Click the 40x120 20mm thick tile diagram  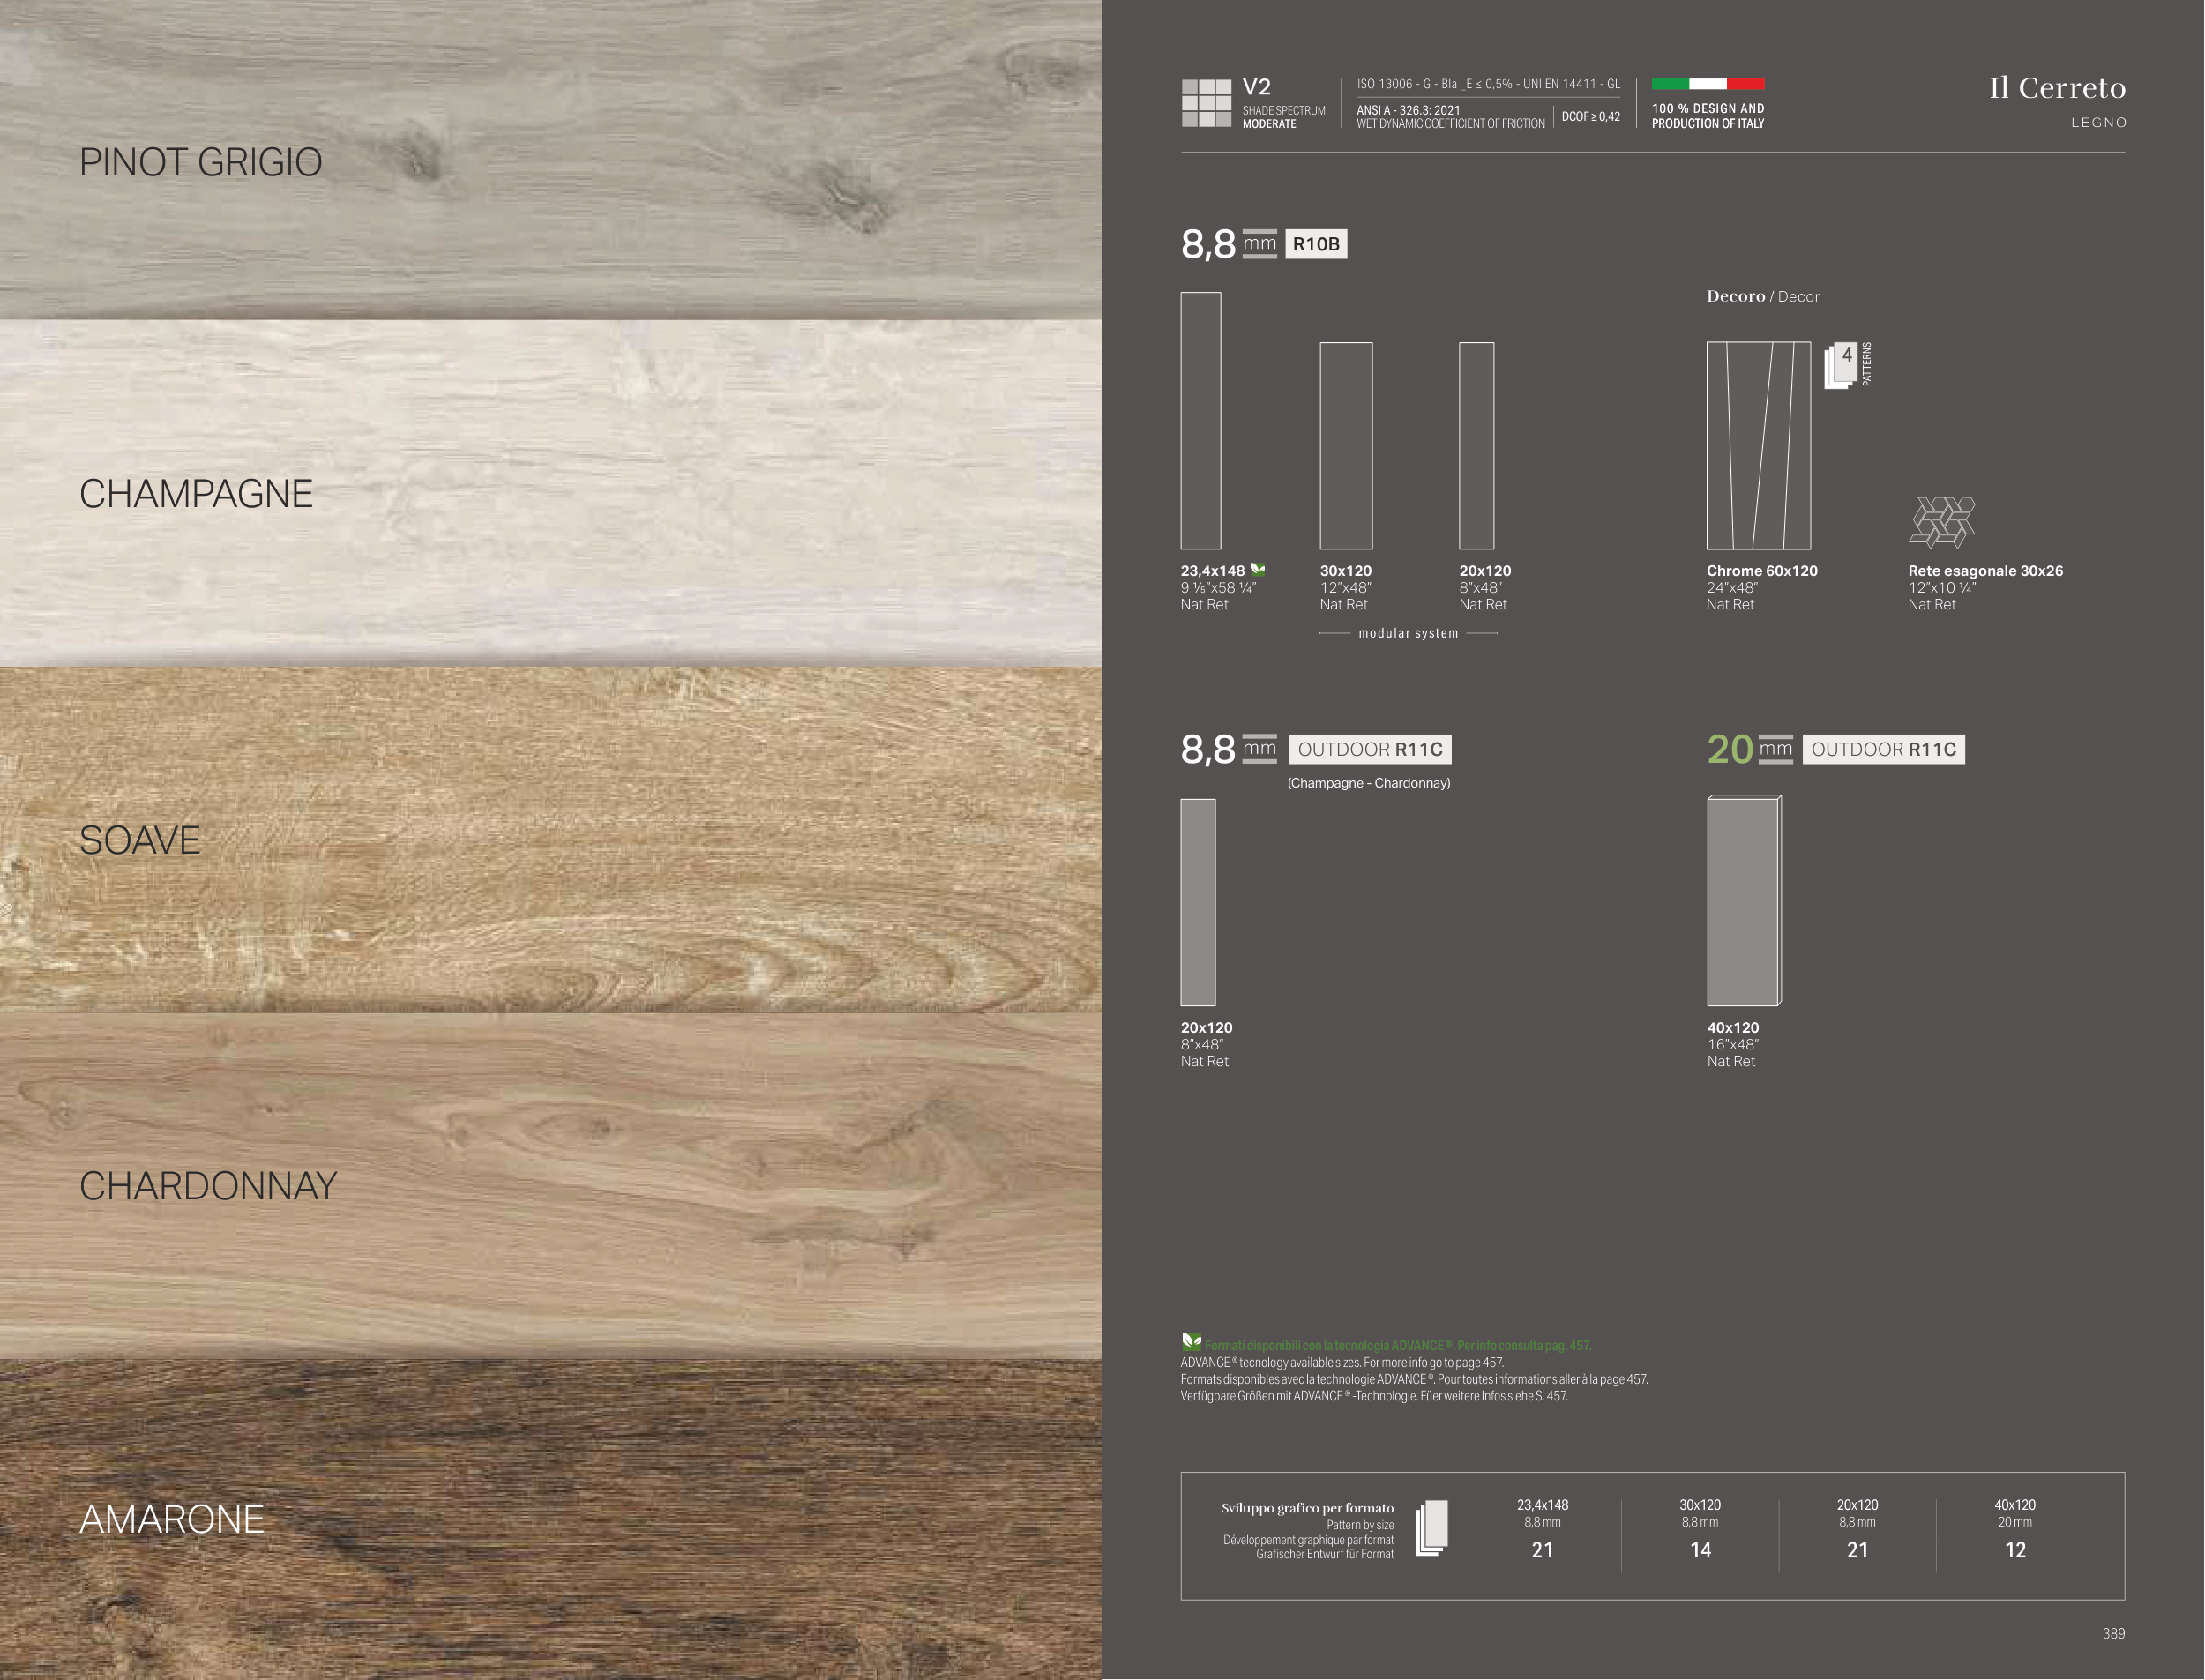[x=1743, y=901]
